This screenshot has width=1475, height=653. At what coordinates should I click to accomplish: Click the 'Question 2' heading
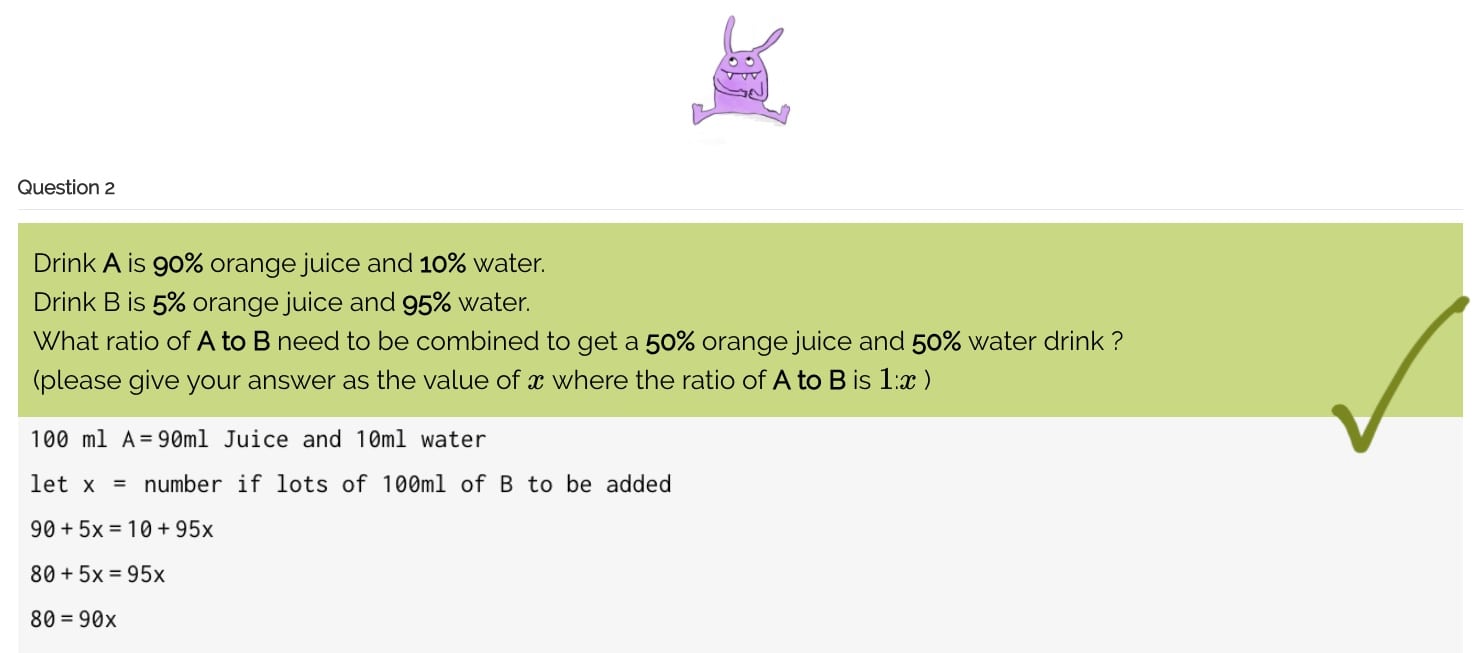tap(66, 187)
